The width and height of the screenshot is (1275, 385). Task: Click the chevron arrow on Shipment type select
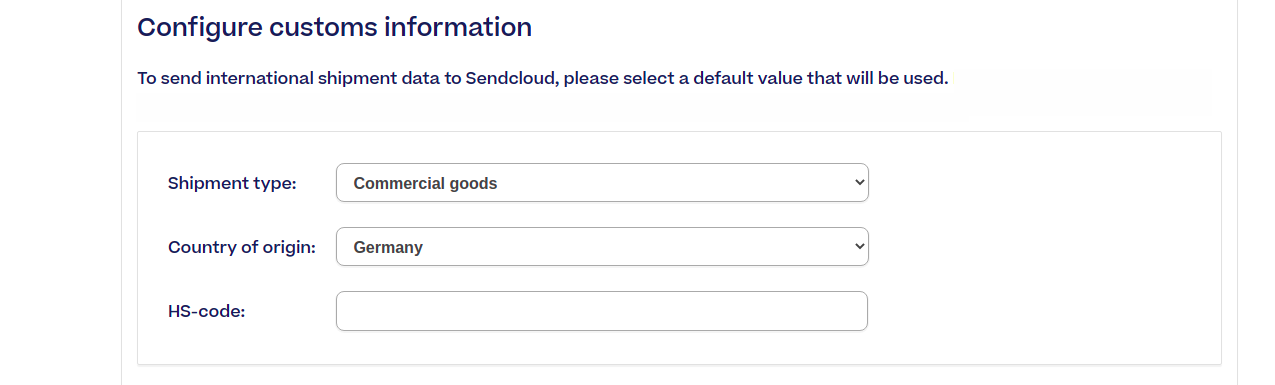click(x=858, y=183)
